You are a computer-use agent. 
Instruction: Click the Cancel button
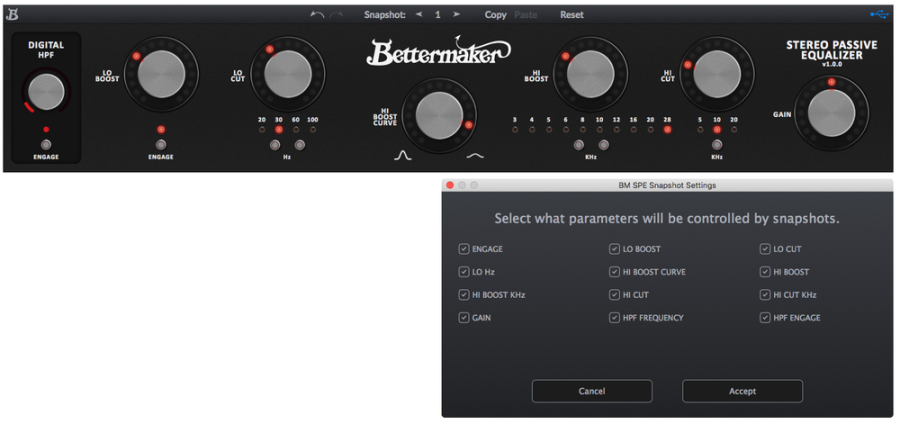click(x=592, y=391)
